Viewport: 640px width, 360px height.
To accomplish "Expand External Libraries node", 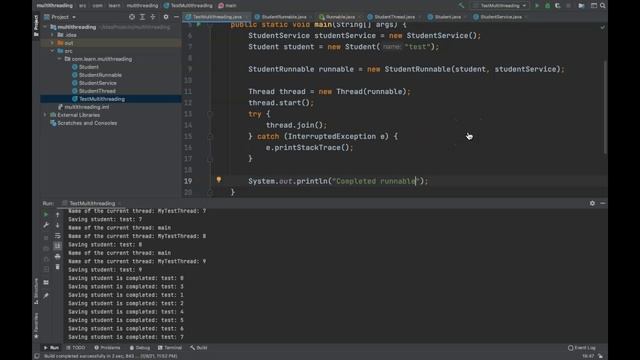I will point(45,115).
